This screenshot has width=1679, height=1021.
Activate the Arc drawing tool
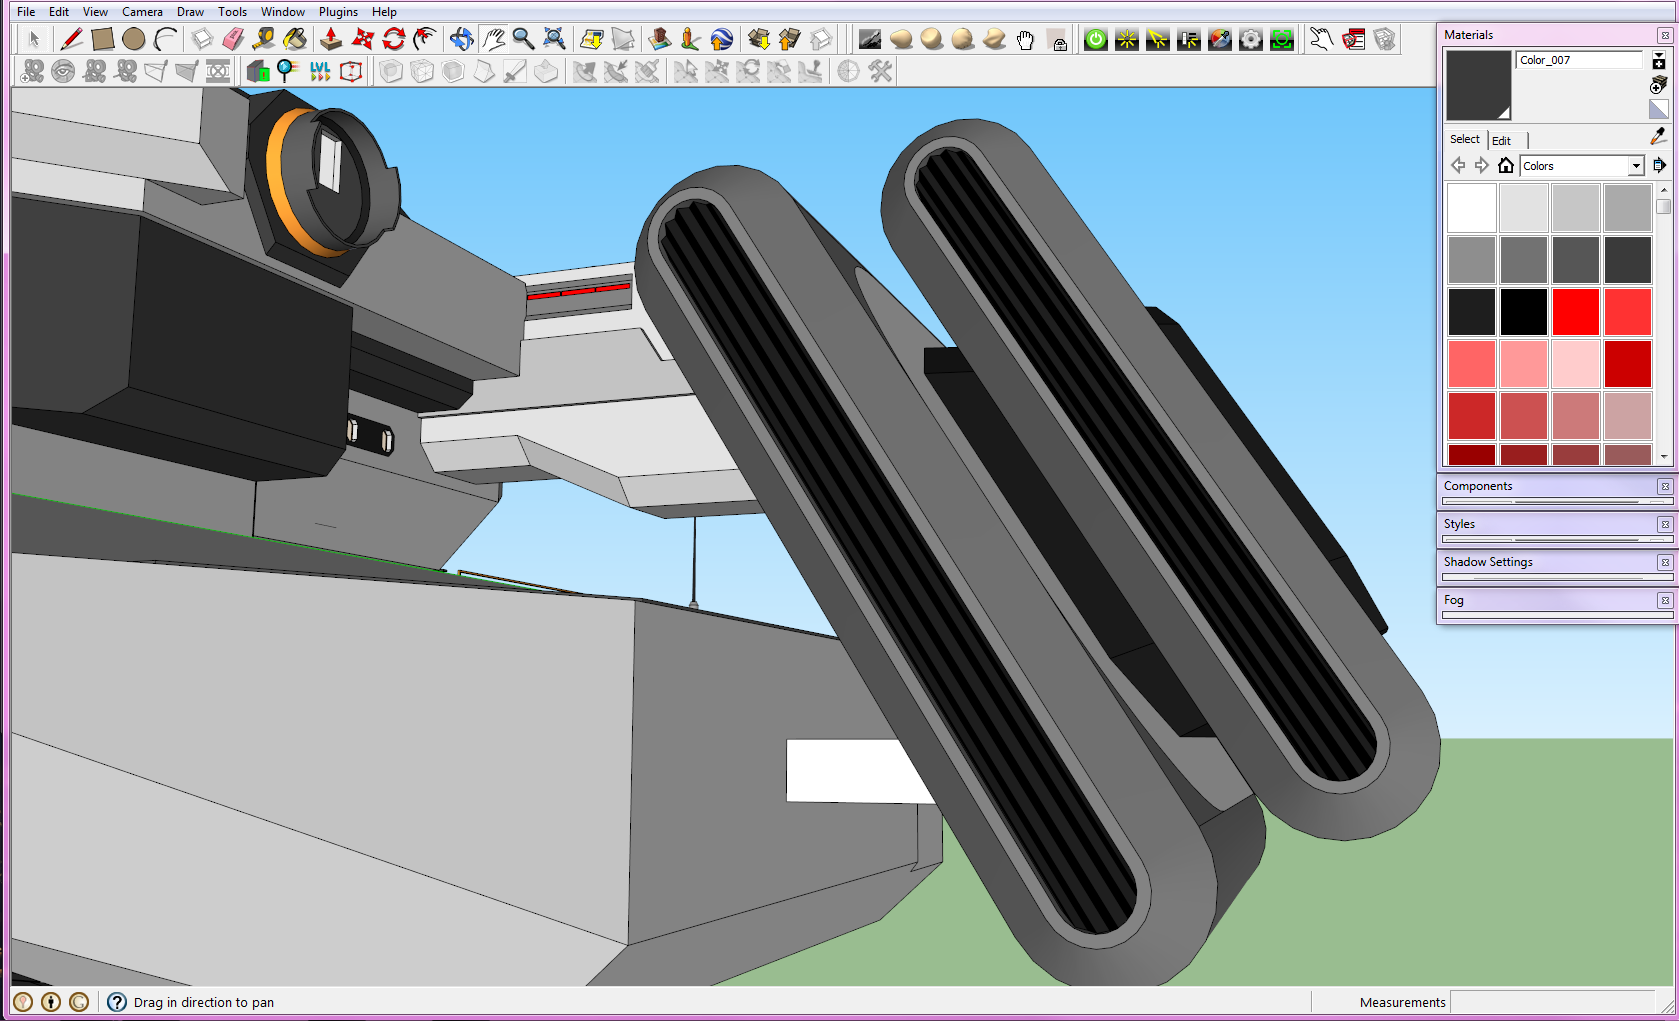click(165, 39)
